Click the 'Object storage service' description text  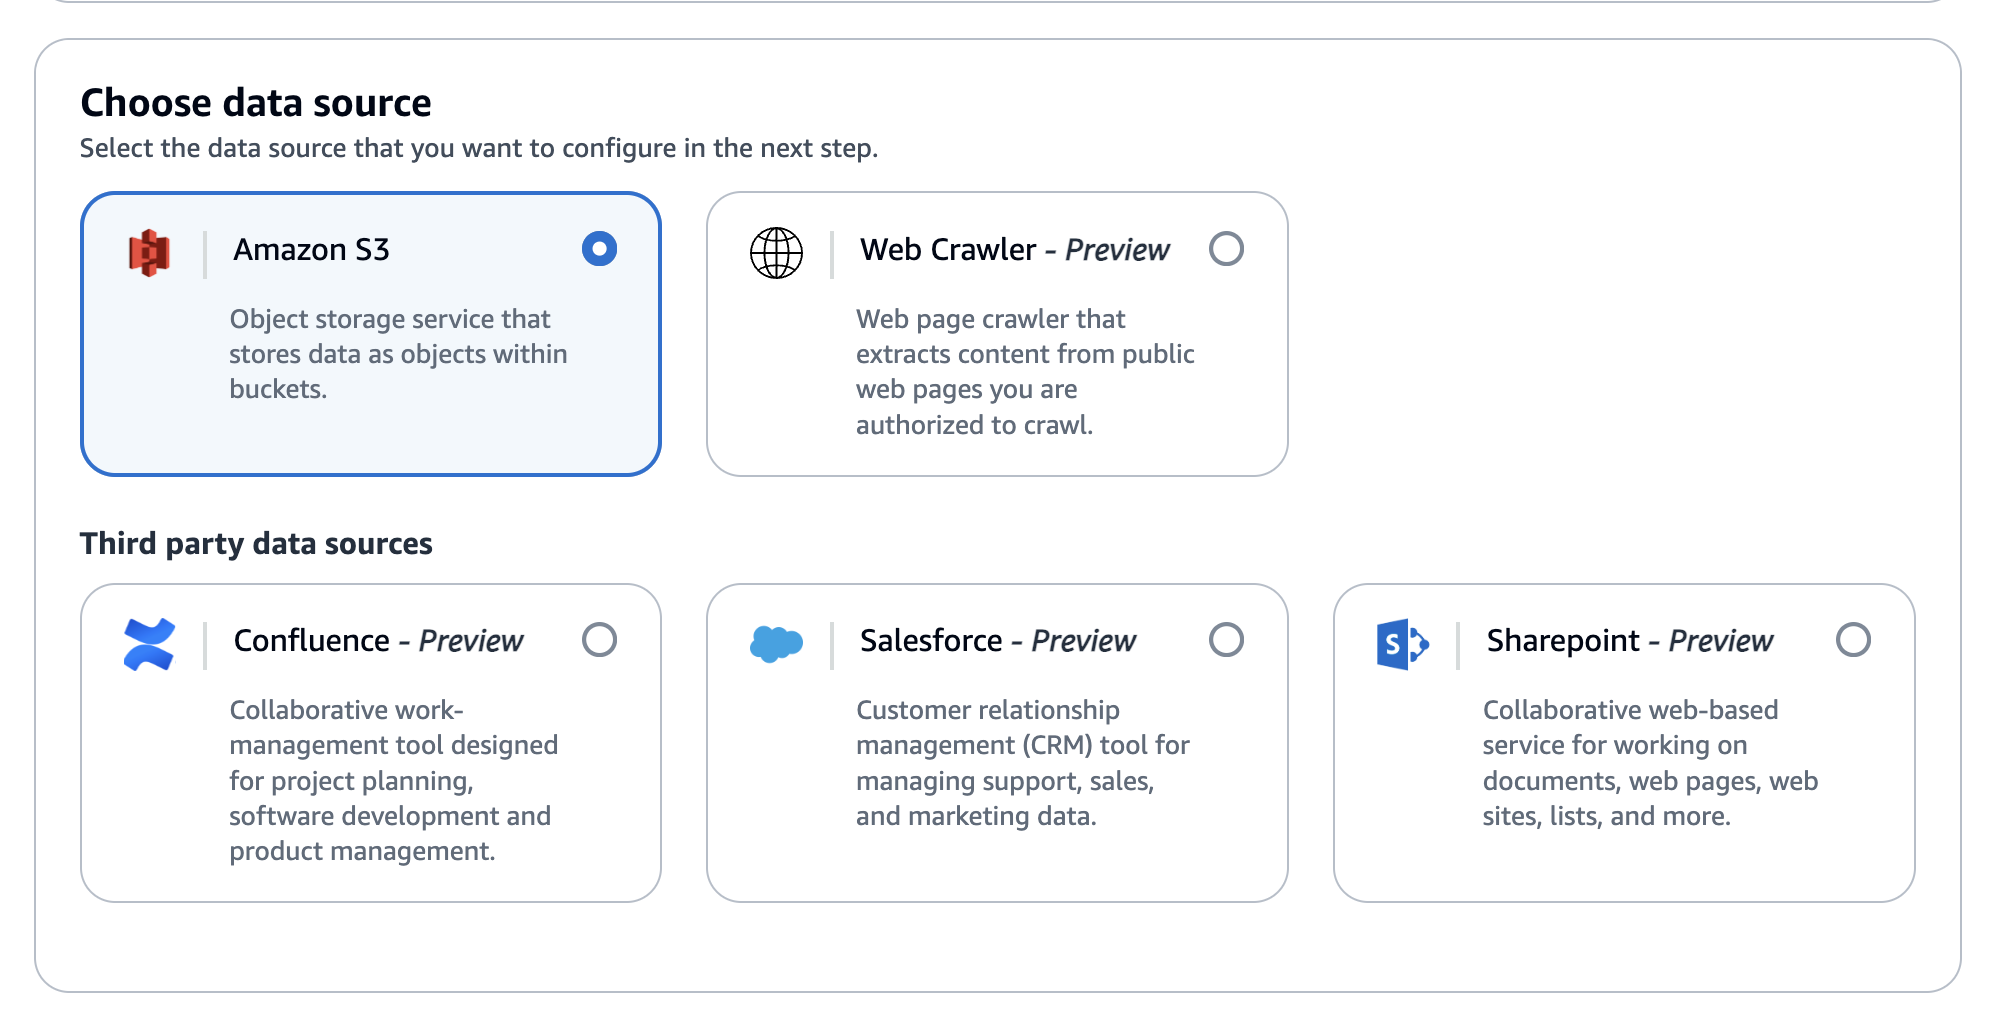point(398,354)
